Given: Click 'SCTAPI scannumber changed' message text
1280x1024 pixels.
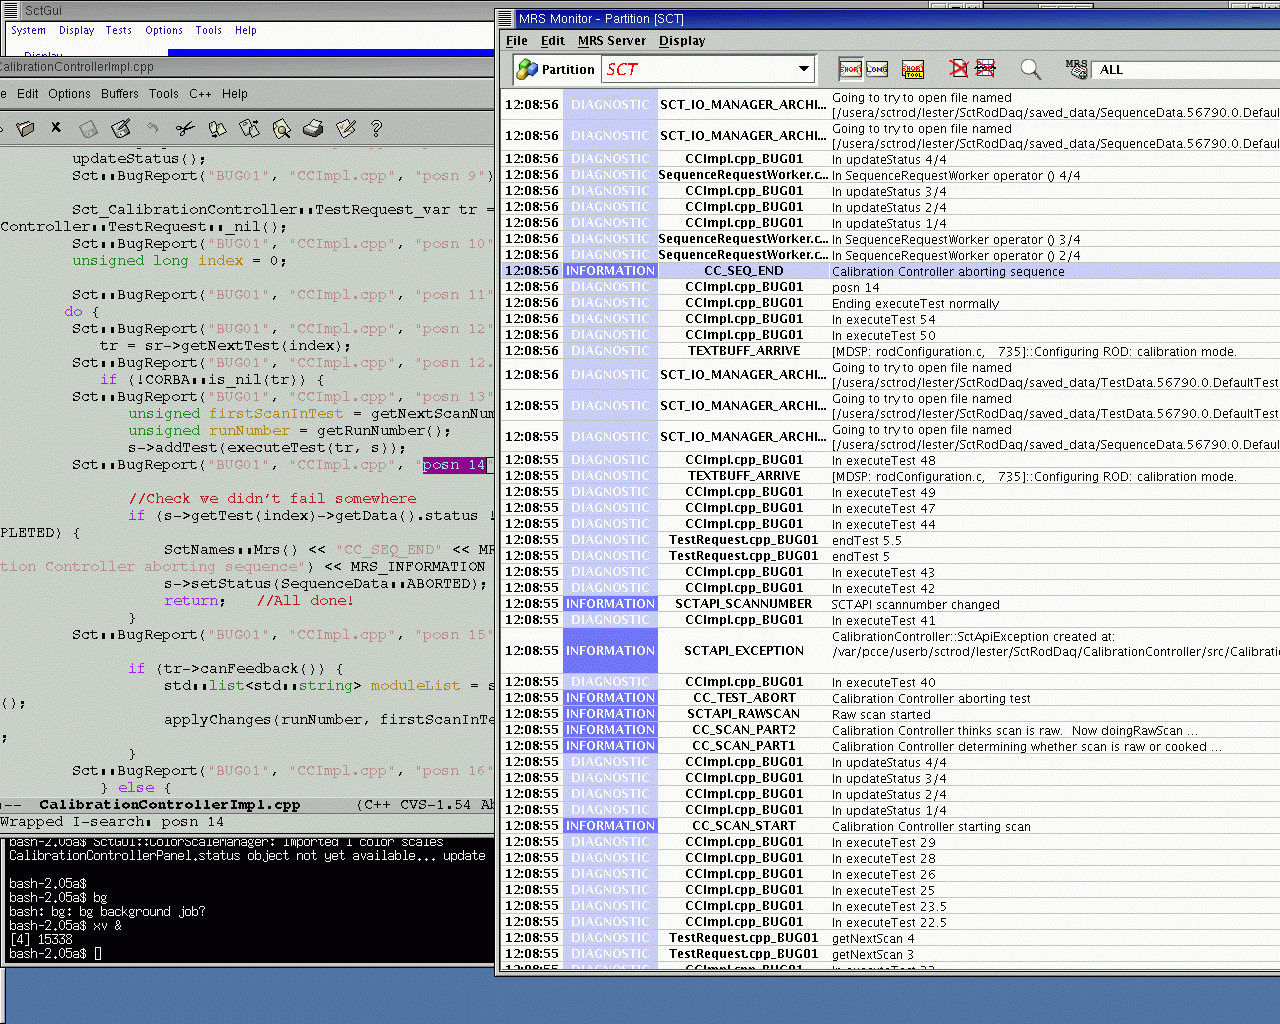Looking at the screenshot, I should coord(915,605).
